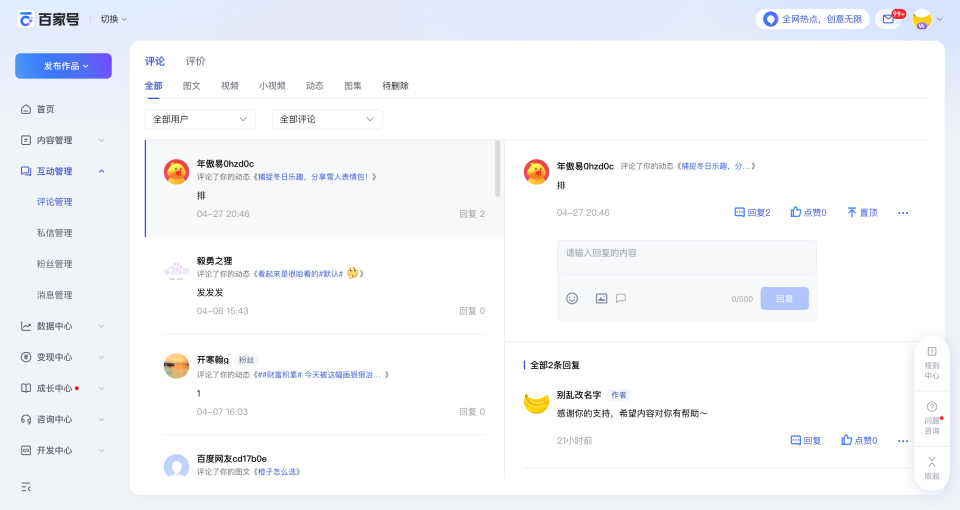The width and height of the screenshot is (960, 510).
Task: Click the reply input field
Action: (x=686, y=257)
